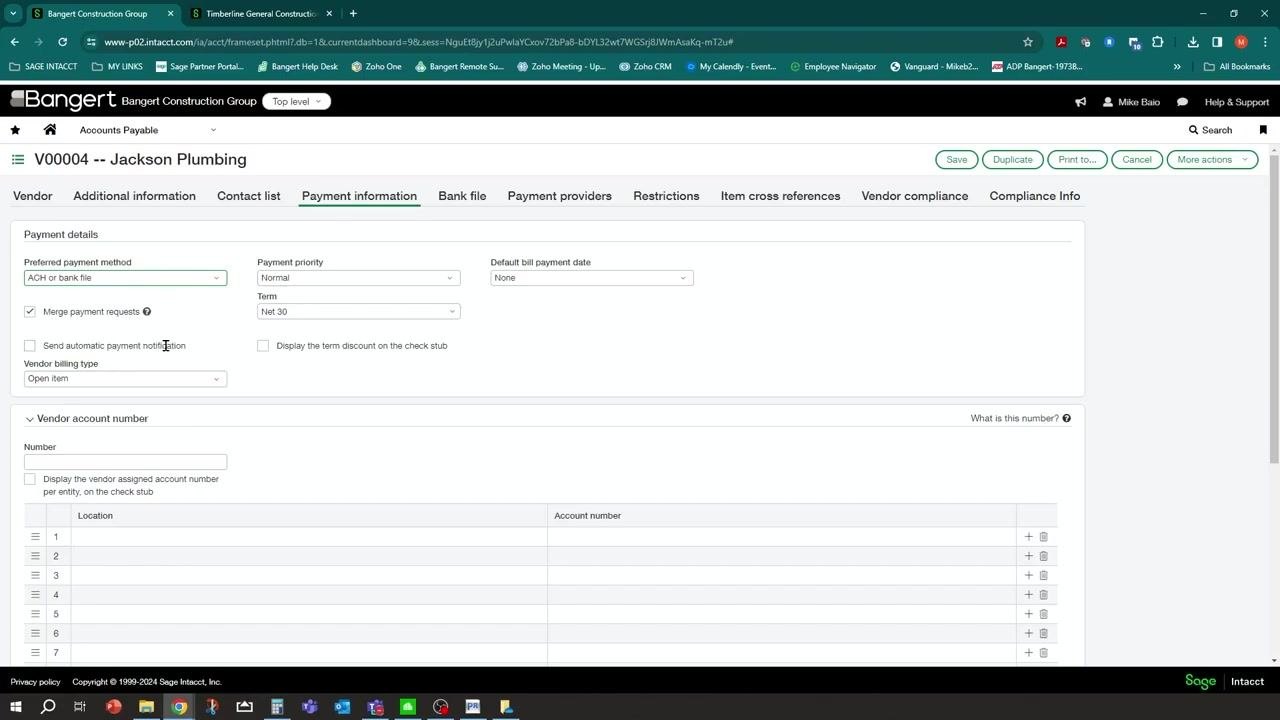1280x720 pixels.
Task: Switch to the Vendor tab
Action: (32, 196)
